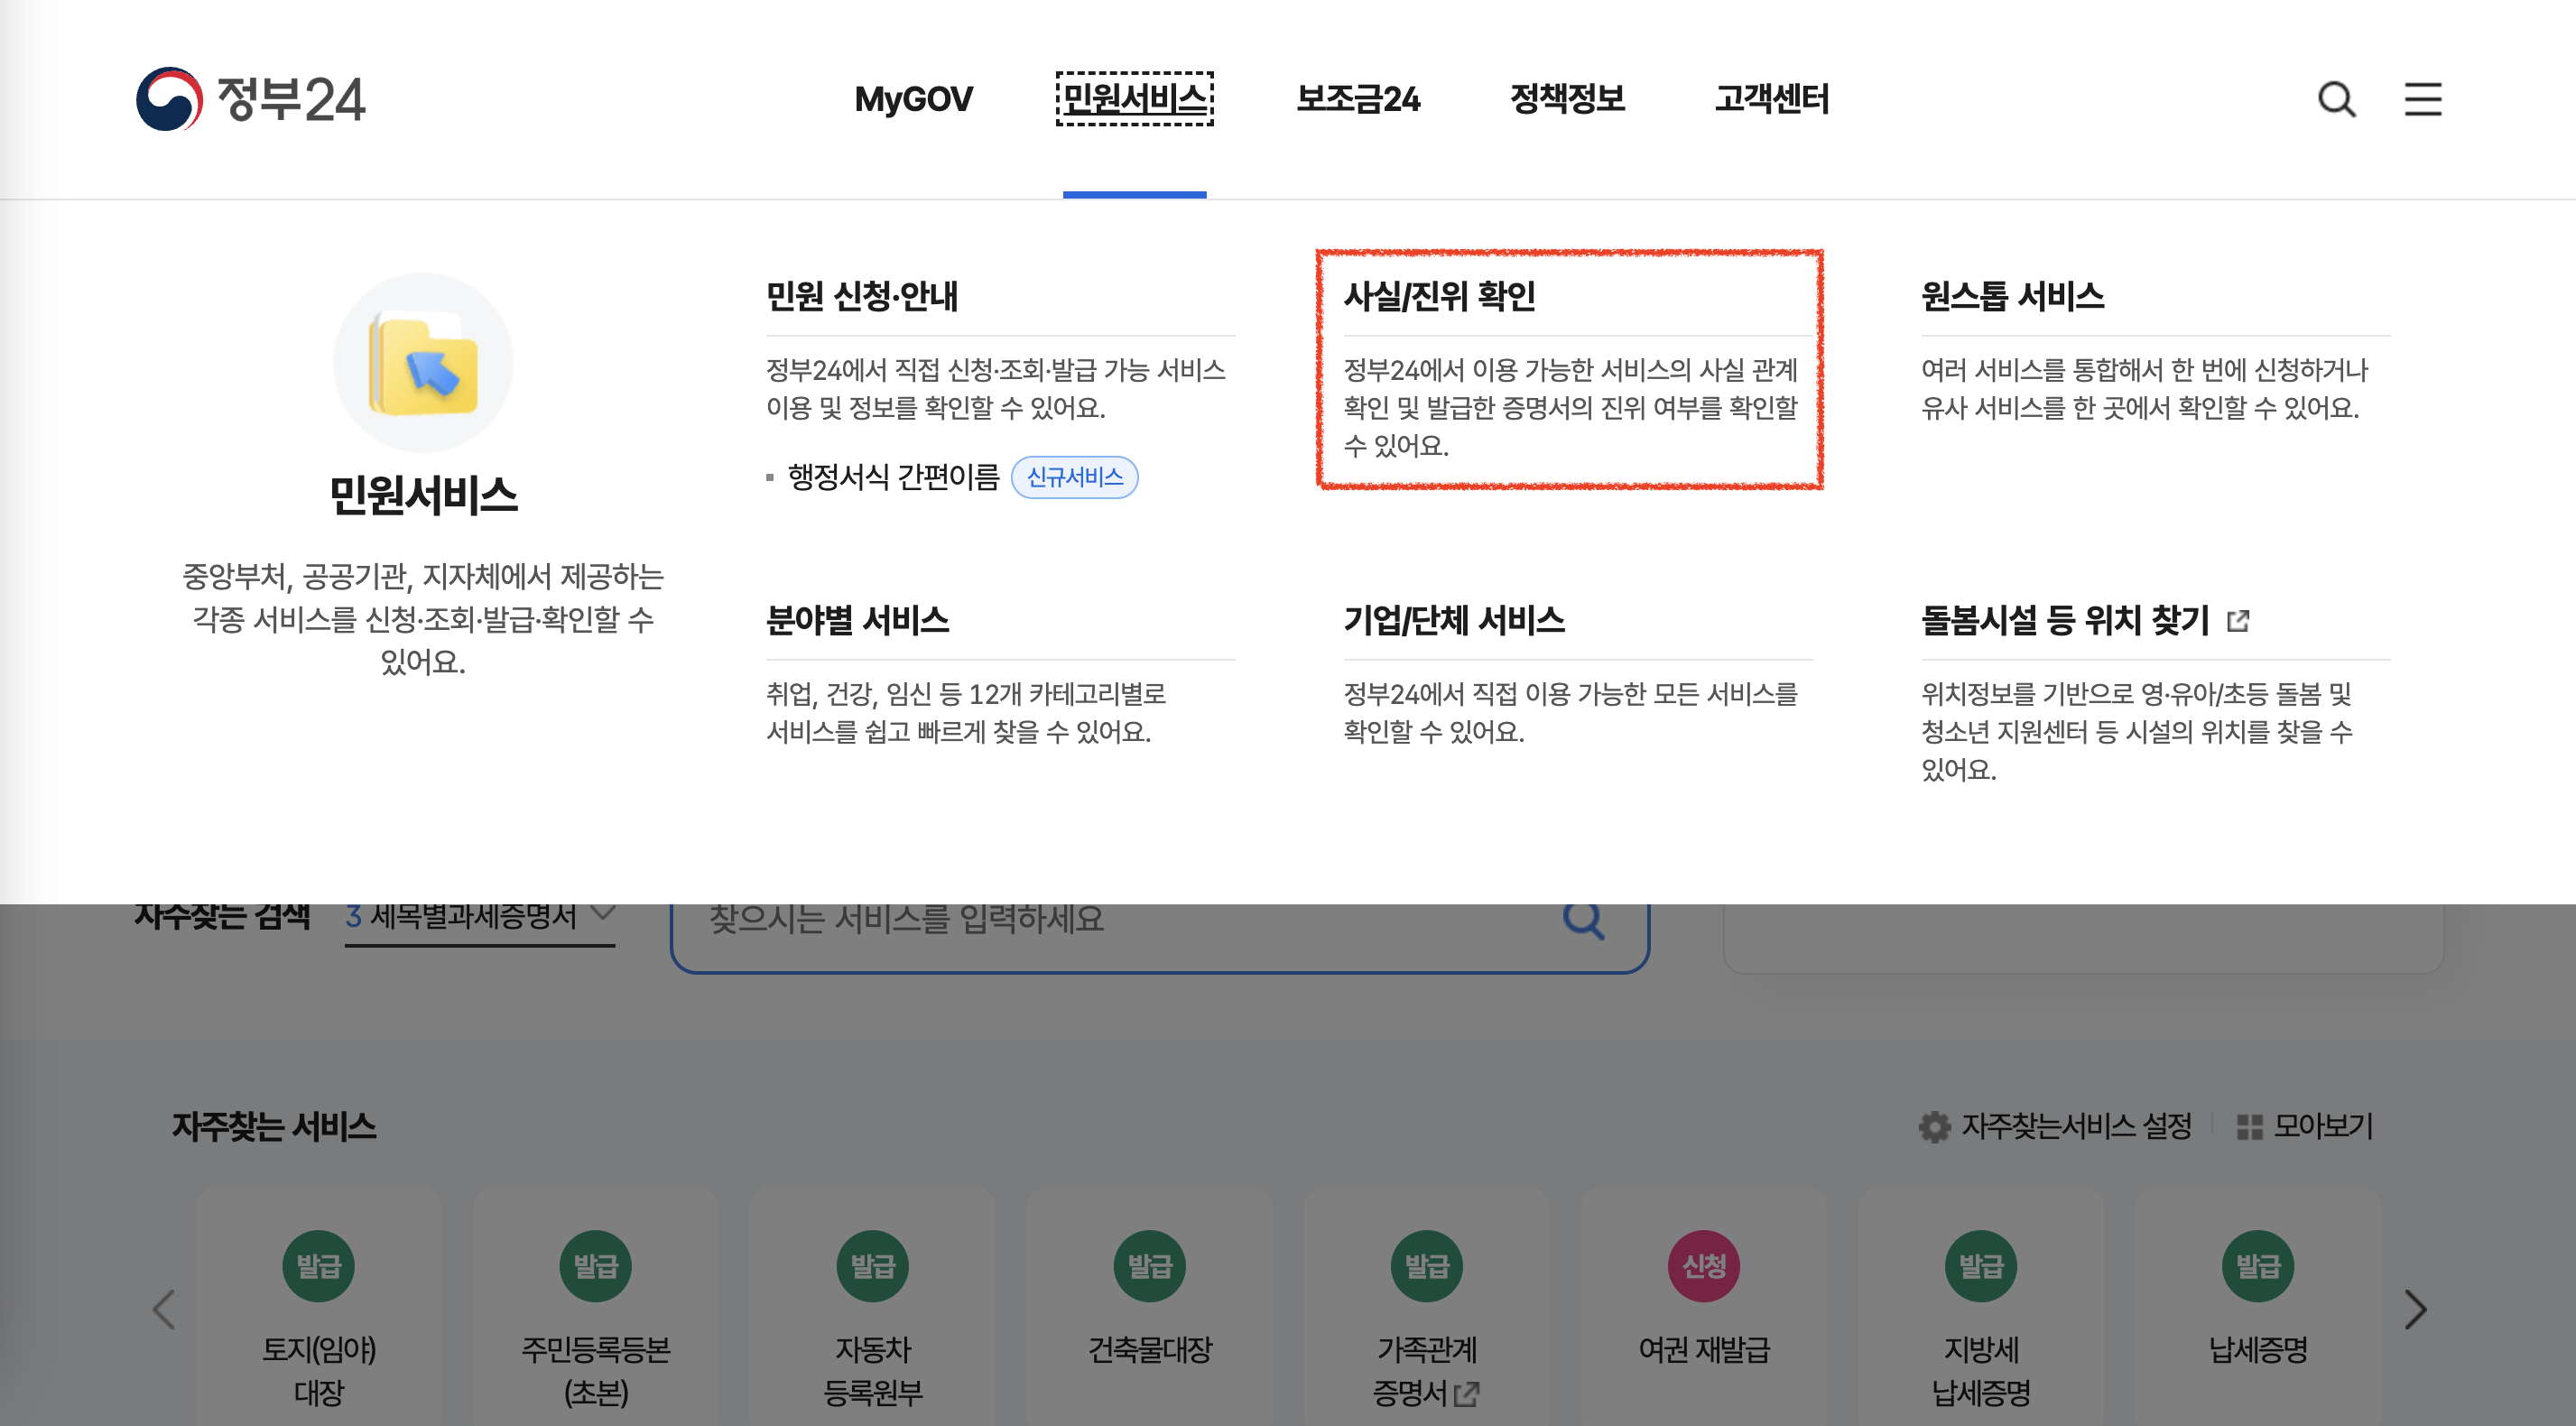This screenshot has height=1426, width=2576.
Task: Open the 원스톱 서비스 heading link
Action: pyautogui.click(x=2012, y=296)
